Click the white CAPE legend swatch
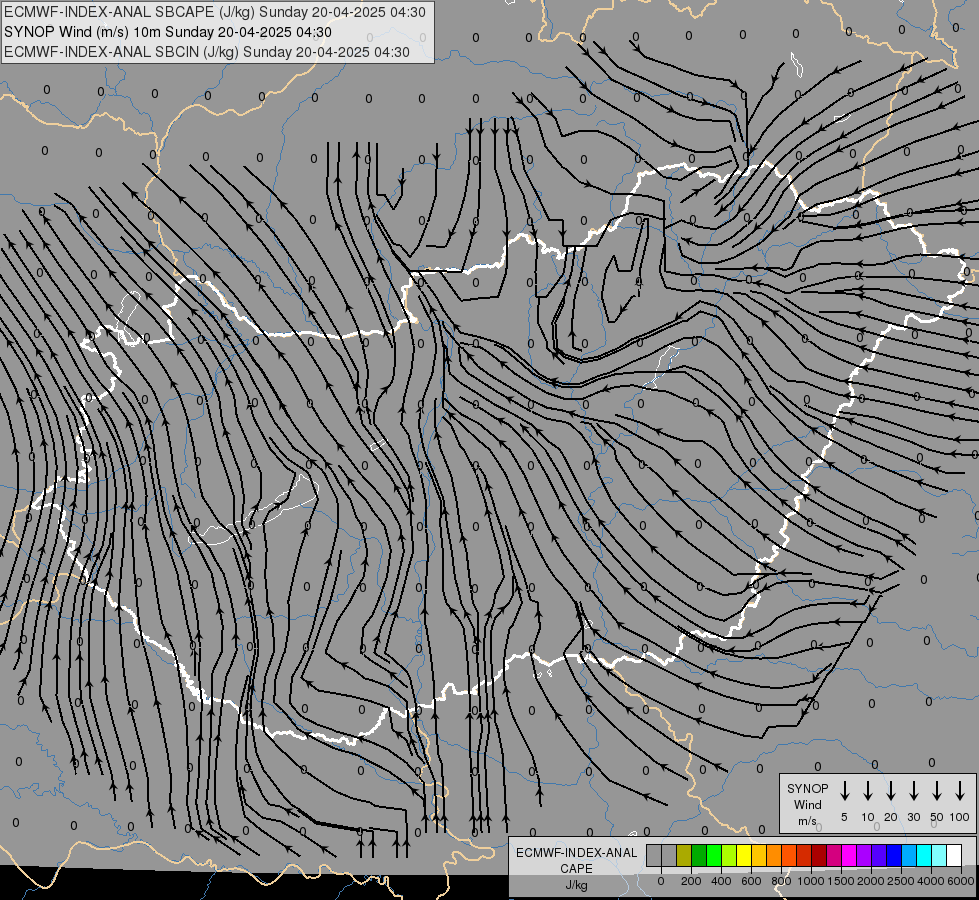 (x=954, y=855)
